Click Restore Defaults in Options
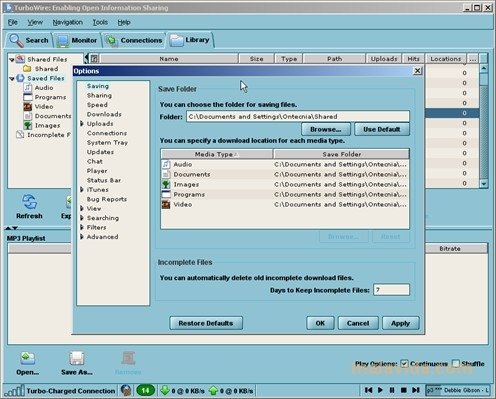The height and width of the screenshot is (399, 496). point(206,323)
